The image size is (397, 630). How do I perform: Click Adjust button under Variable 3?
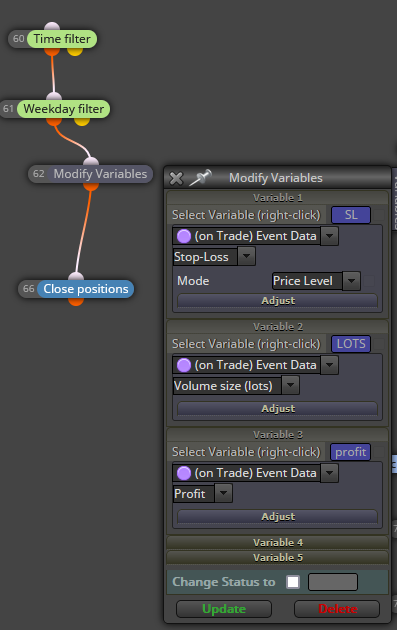coord(278,517)
